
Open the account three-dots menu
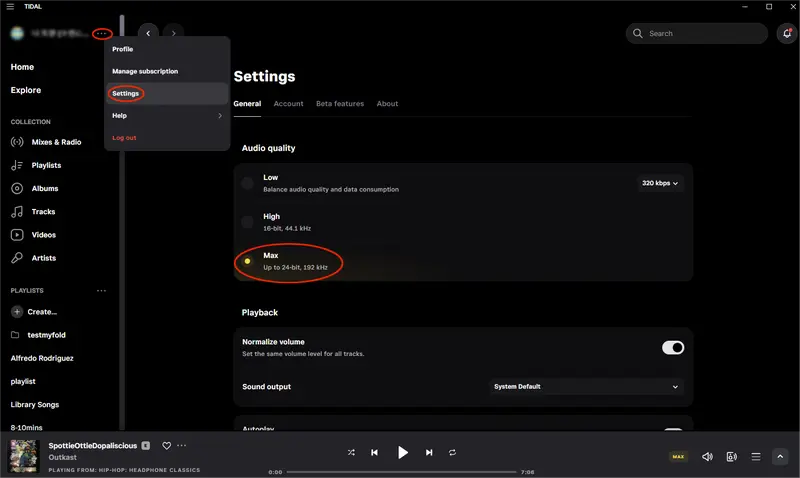(102, 34)
